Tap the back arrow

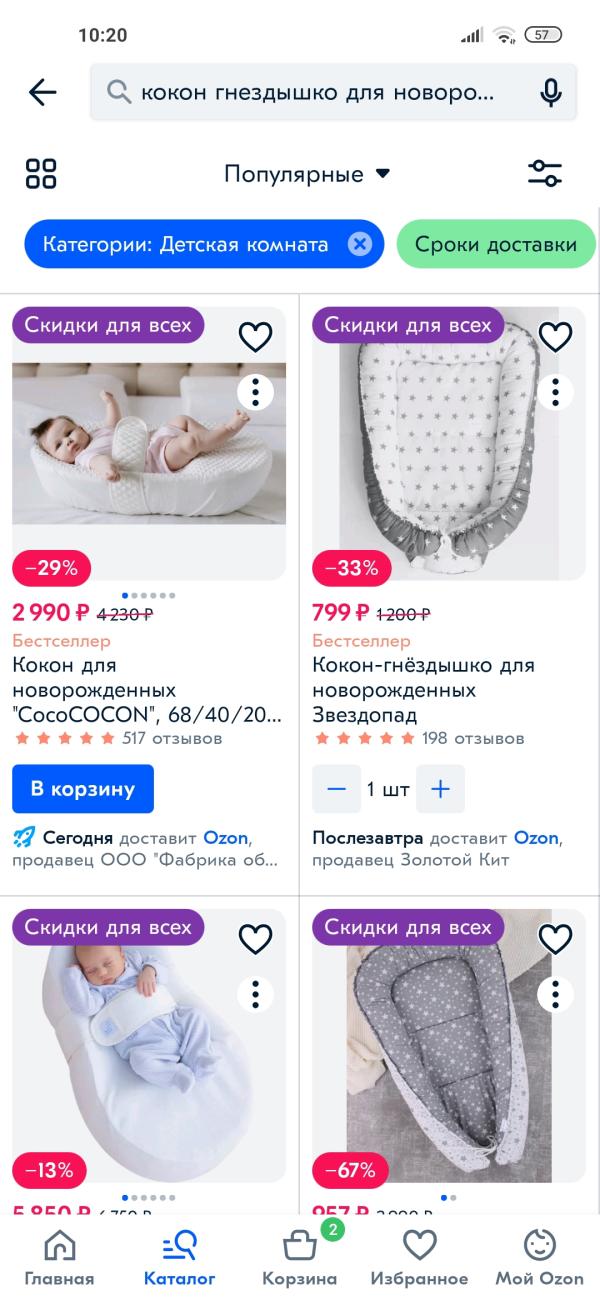43,93
